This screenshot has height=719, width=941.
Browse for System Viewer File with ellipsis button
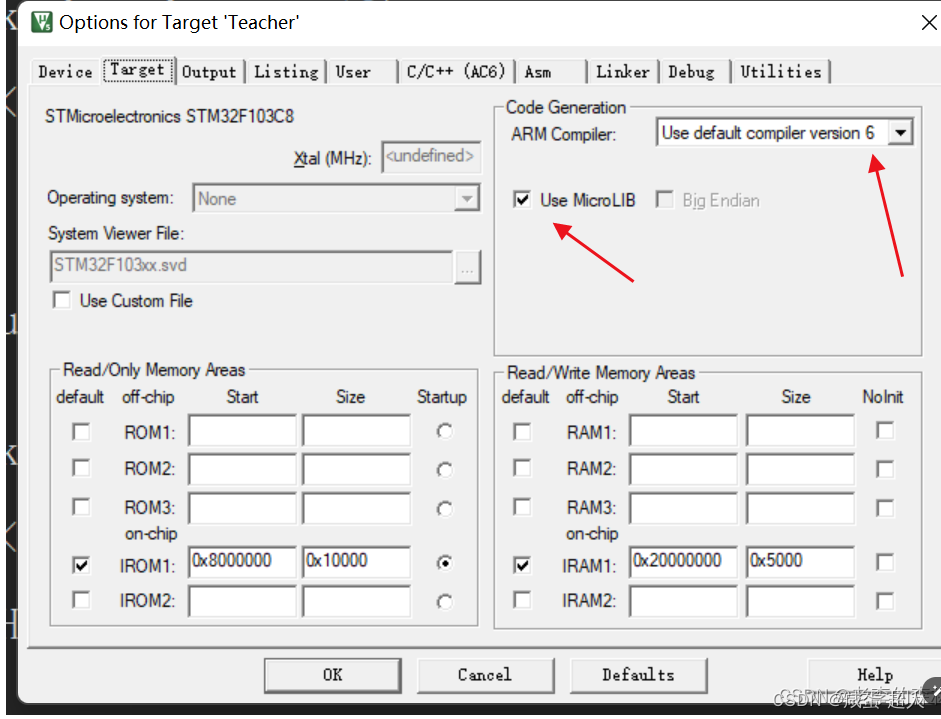coord(467,267)
